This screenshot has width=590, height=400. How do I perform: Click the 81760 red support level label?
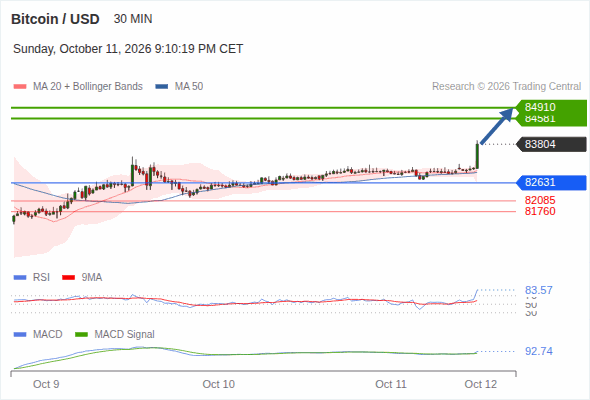[540, 211]
